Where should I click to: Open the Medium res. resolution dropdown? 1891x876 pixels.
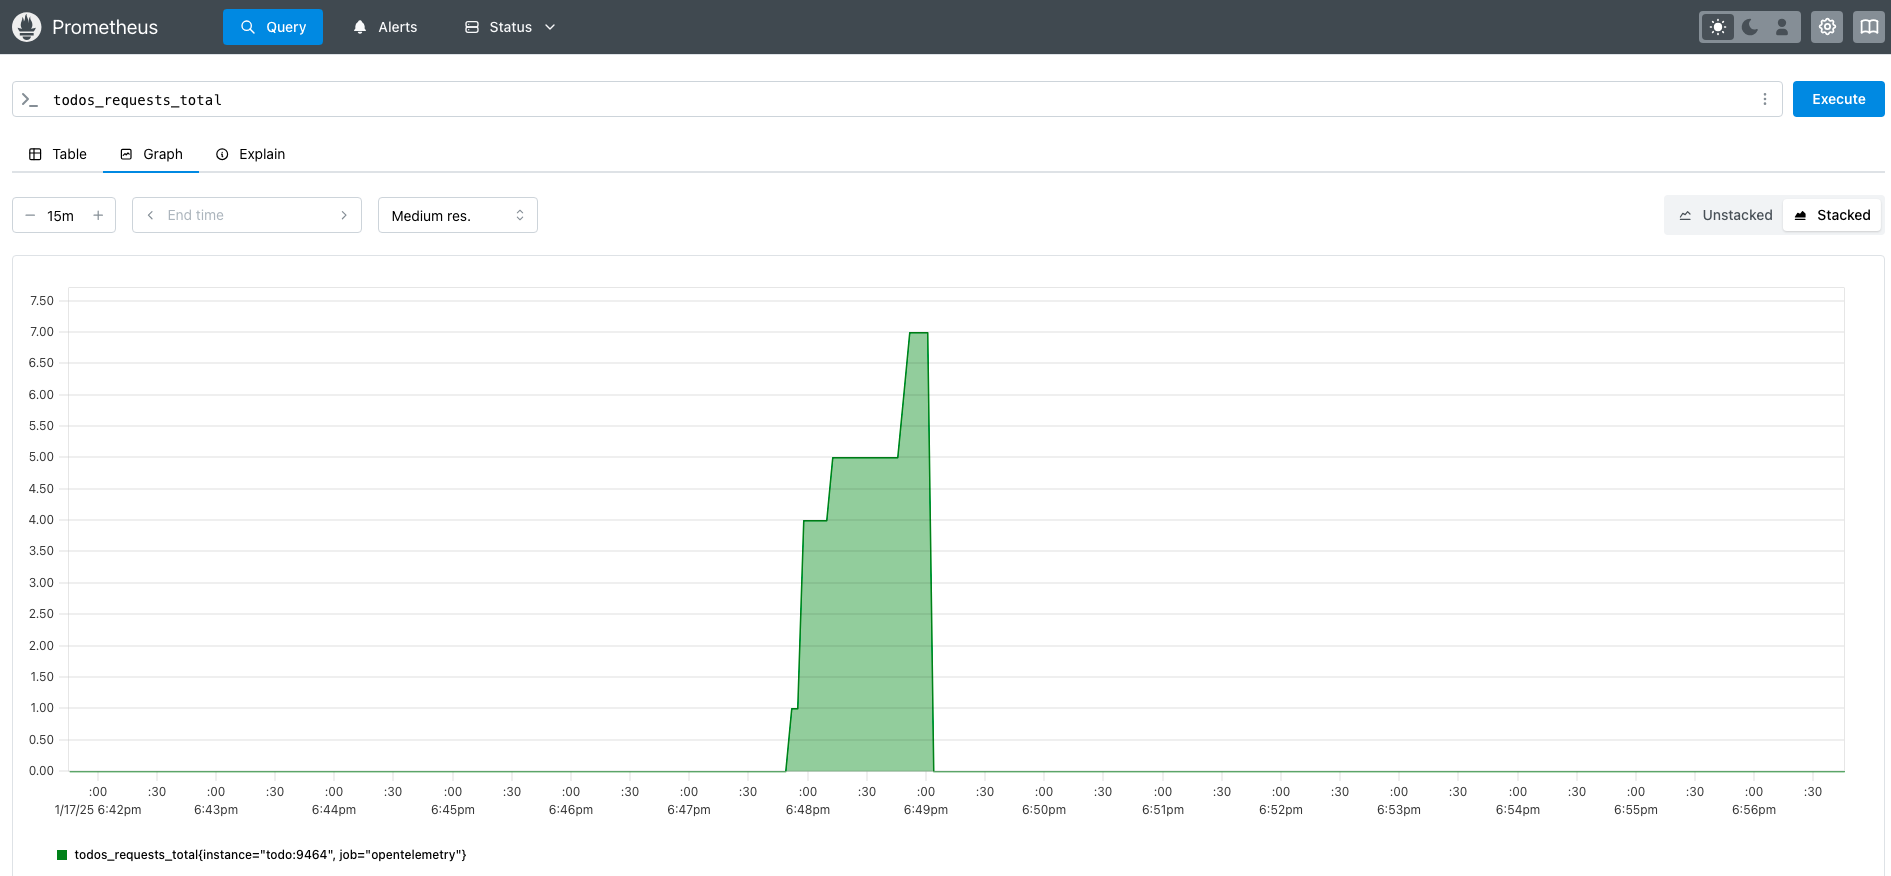click(457, 215)
